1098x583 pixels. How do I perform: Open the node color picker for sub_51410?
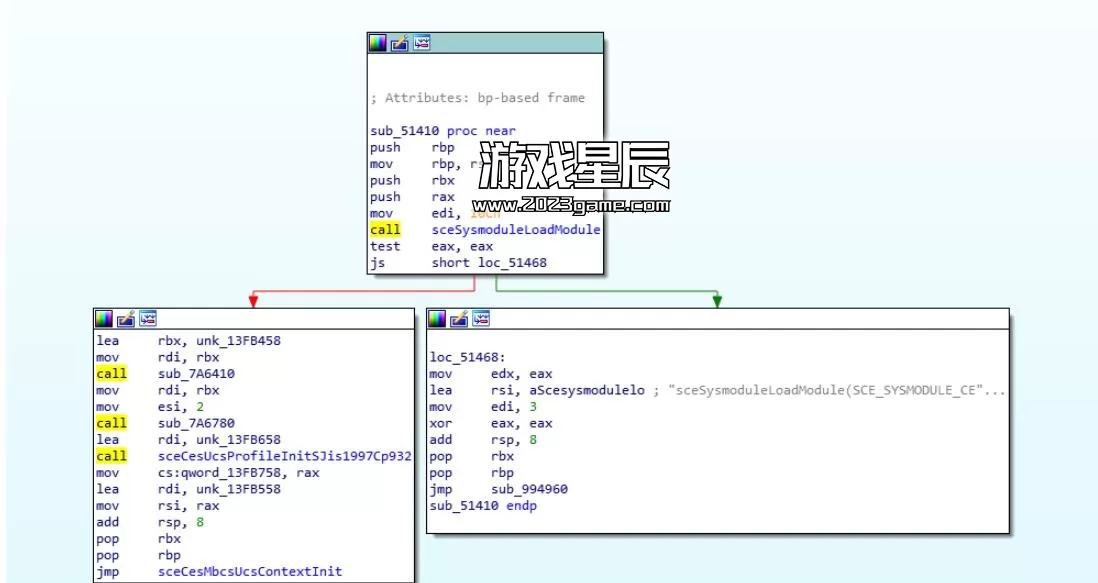[x=376, y=42]
